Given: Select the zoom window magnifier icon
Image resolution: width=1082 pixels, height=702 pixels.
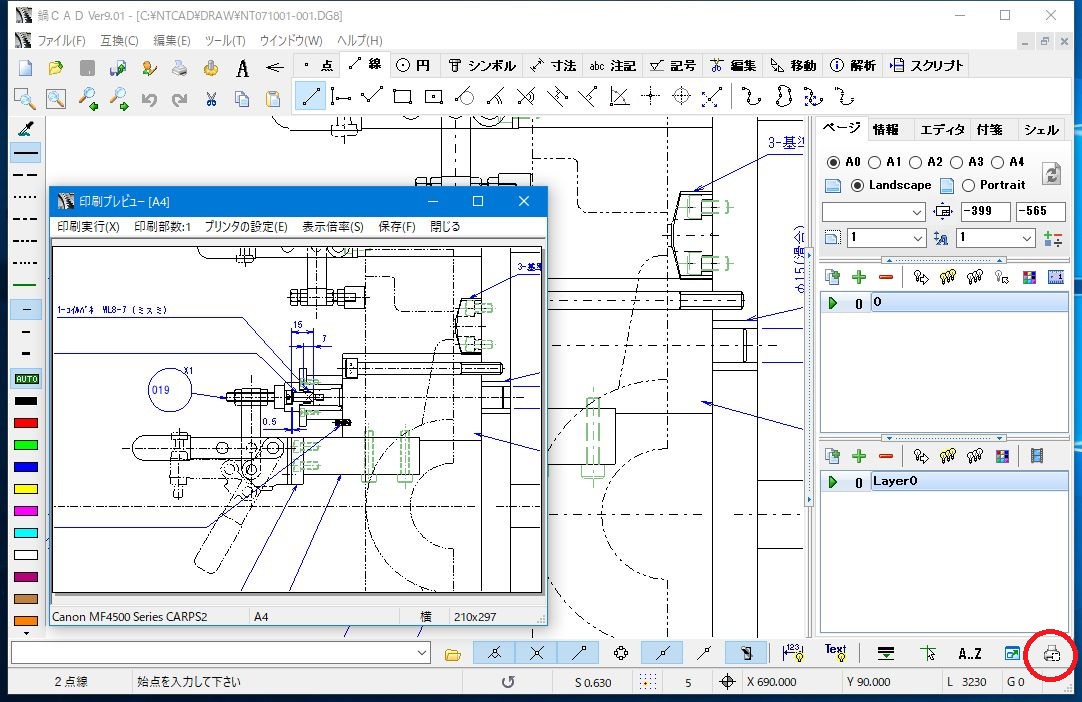Looking at the screenshot, I should coord(25,99).
